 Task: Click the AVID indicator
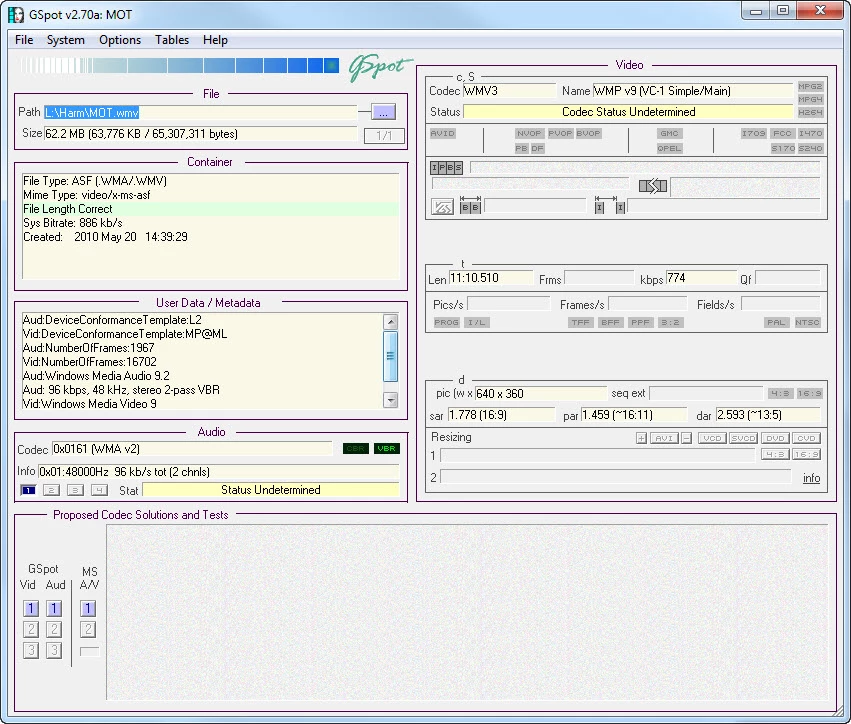pyautogui.click(x=443, y=133)
